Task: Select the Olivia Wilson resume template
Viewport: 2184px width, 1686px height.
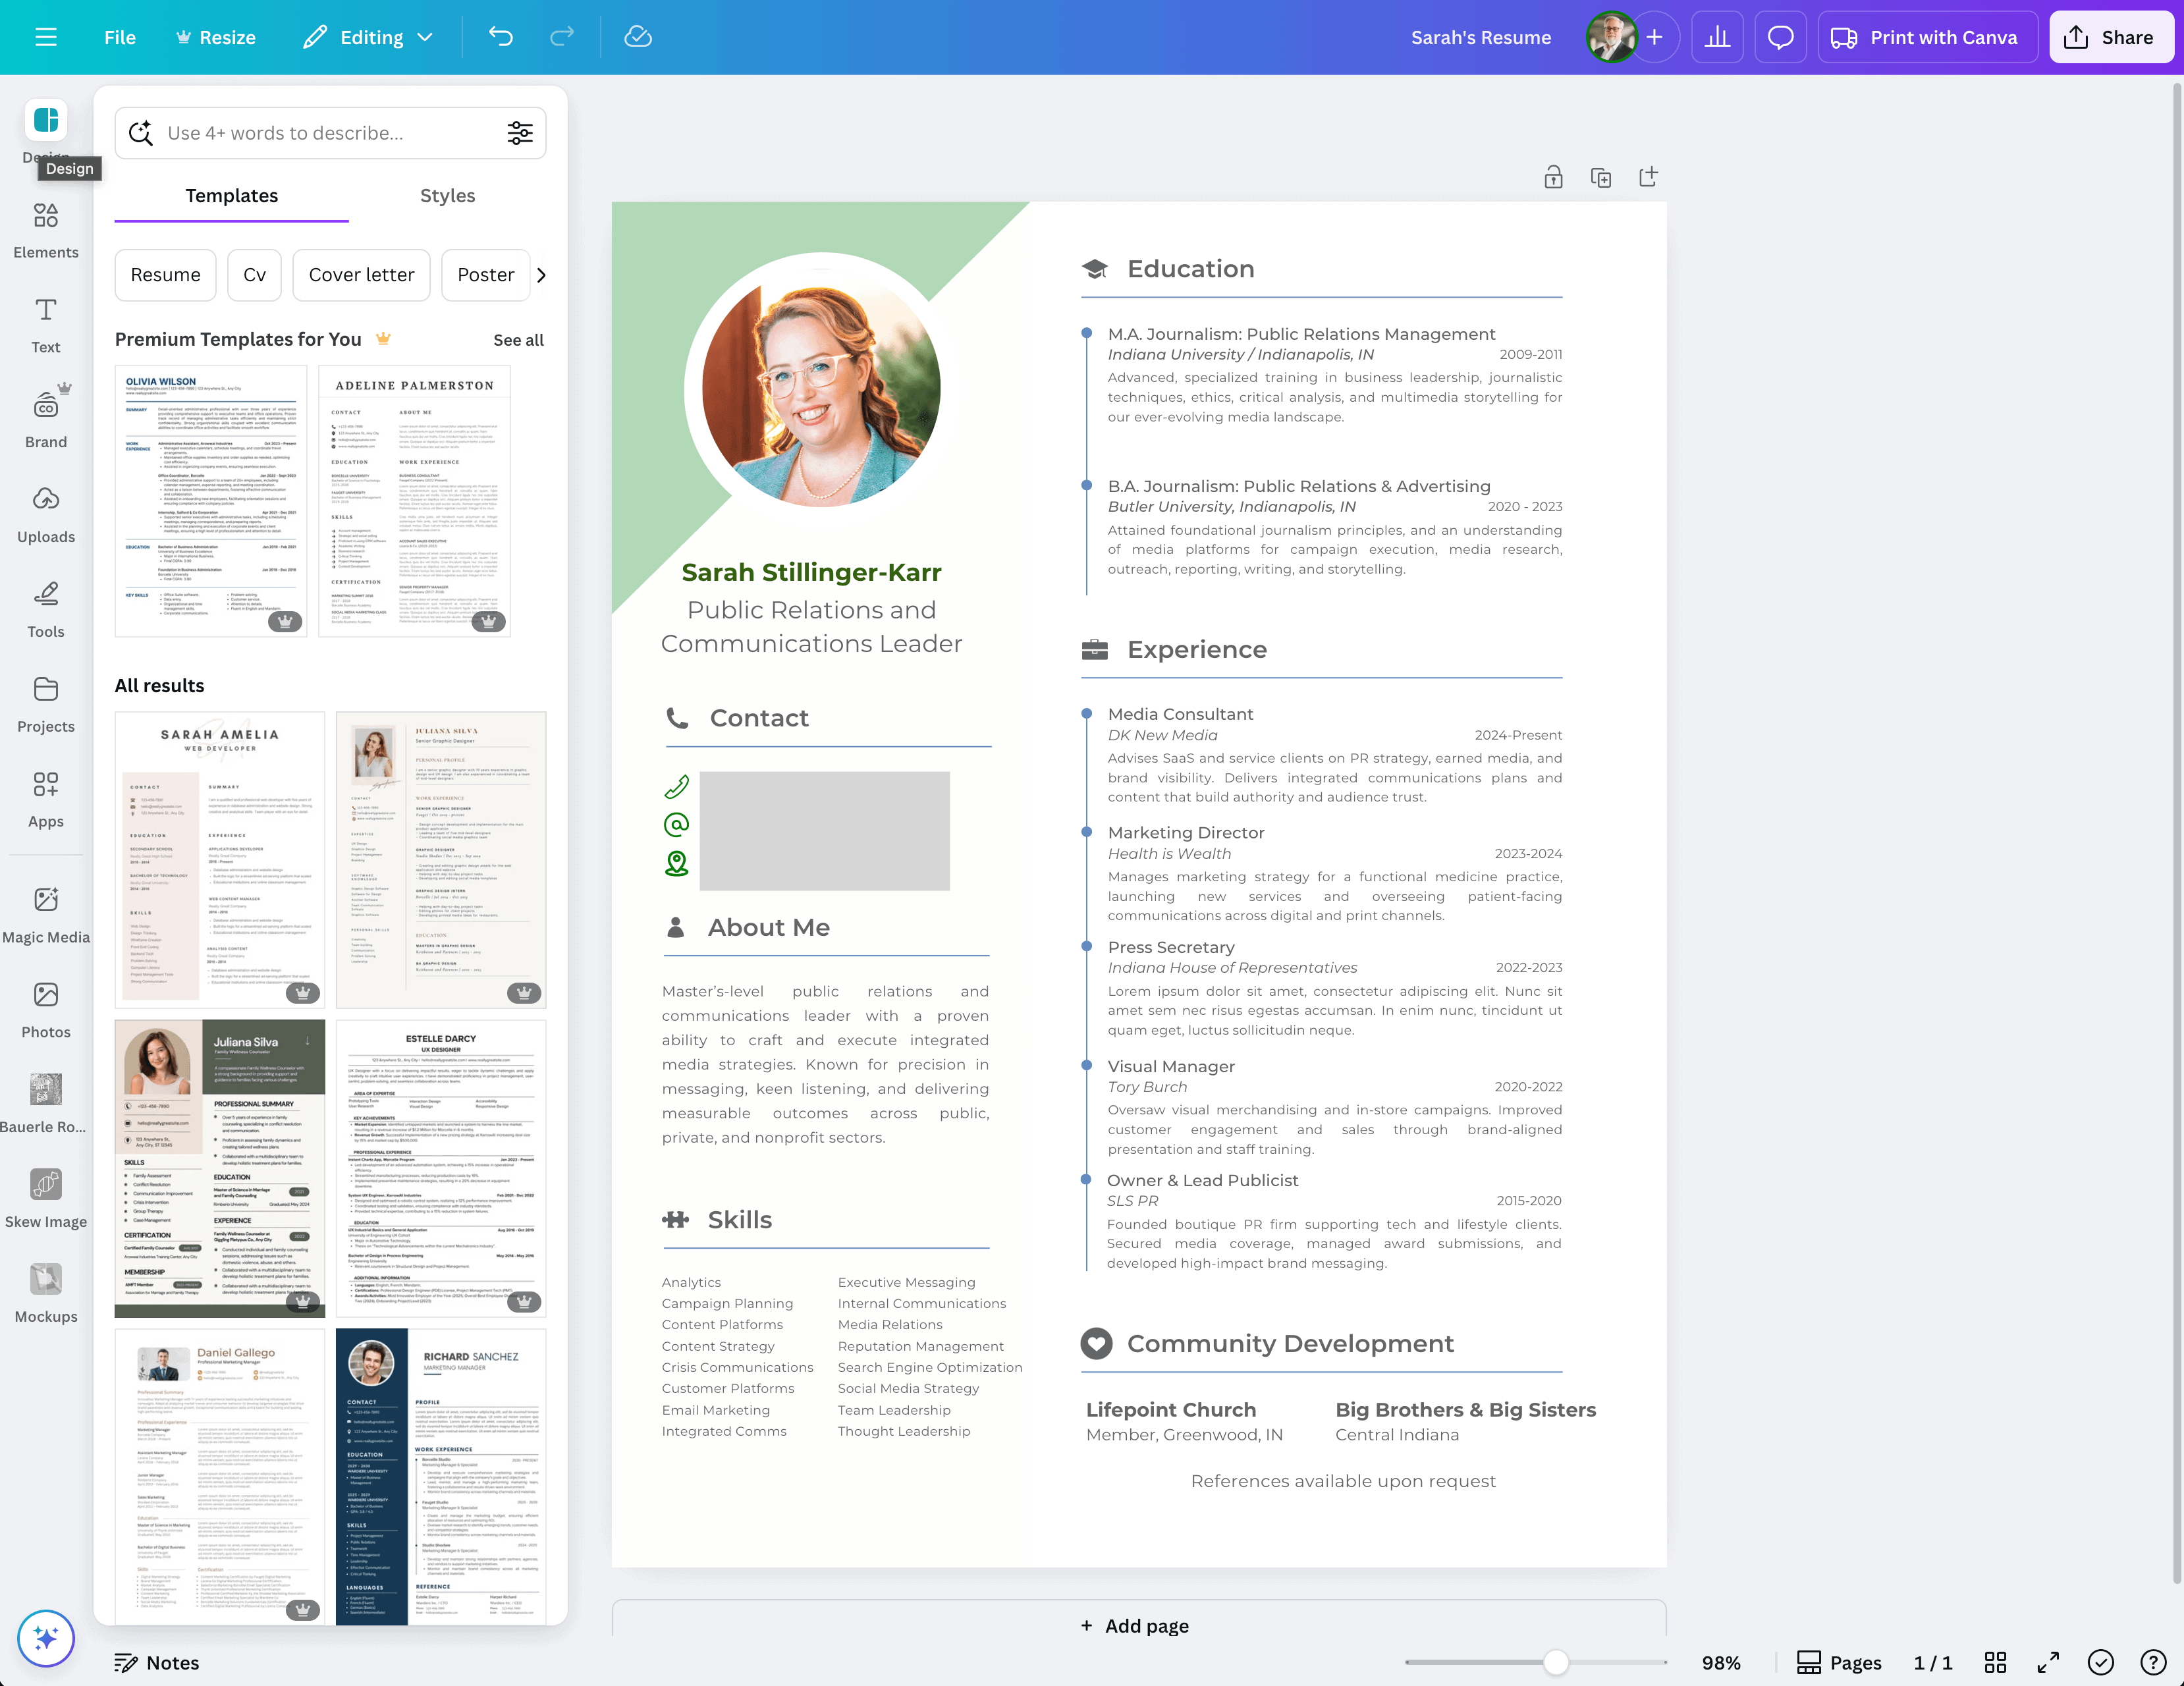Action: click(x=211, y=500)
